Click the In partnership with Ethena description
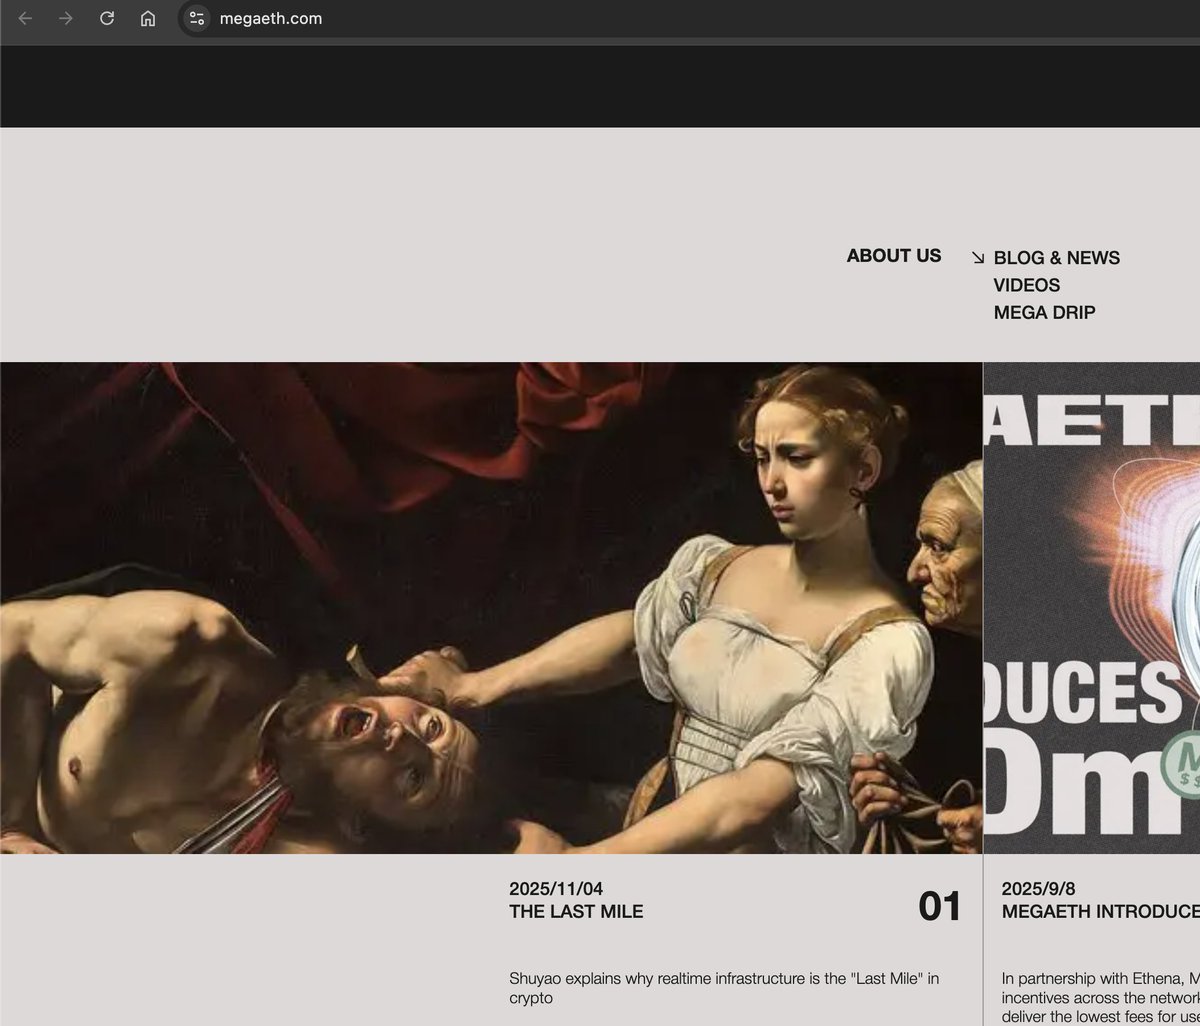 [1100, 997]
